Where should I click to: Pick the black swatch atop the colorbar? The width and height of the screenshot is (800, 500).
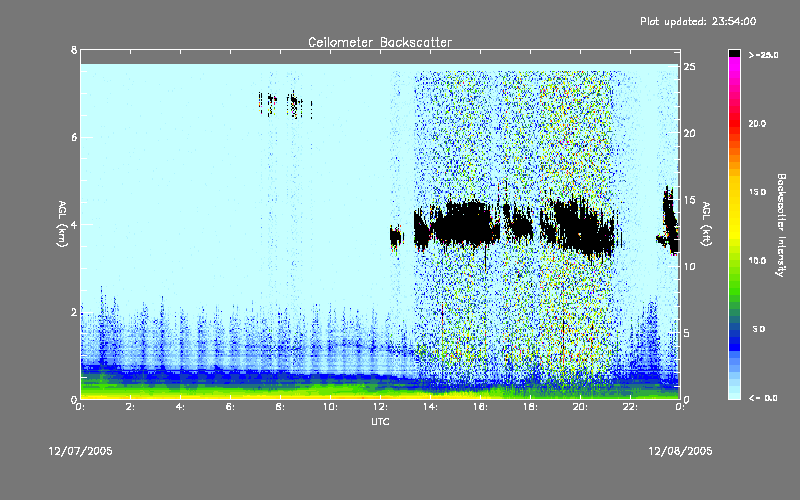[734, 53]
